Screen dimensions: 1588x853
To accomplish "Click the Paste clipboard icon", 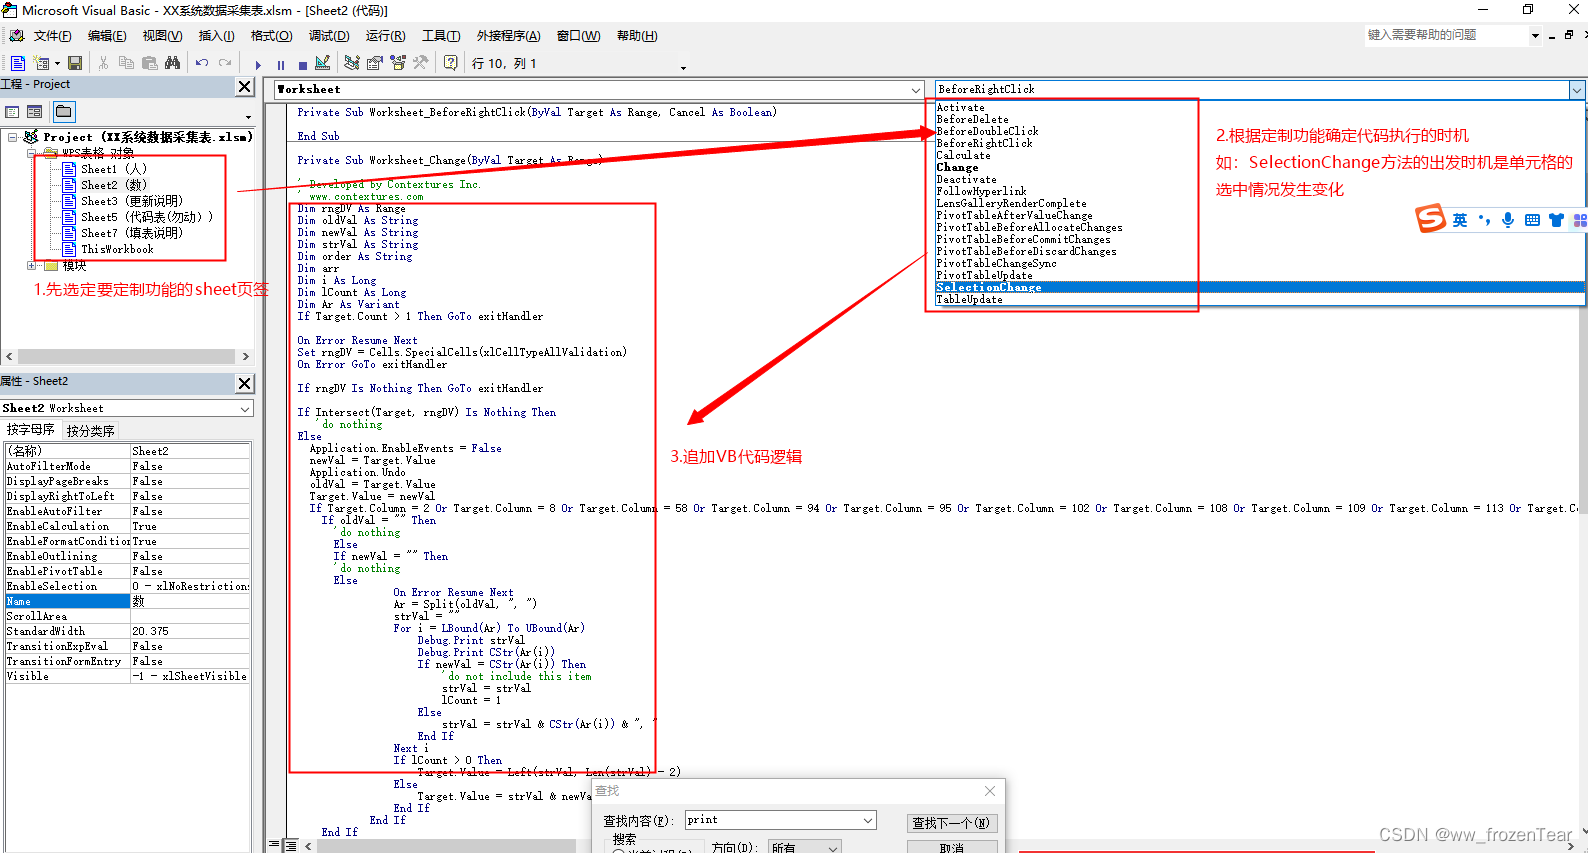I will pos(149,63).
